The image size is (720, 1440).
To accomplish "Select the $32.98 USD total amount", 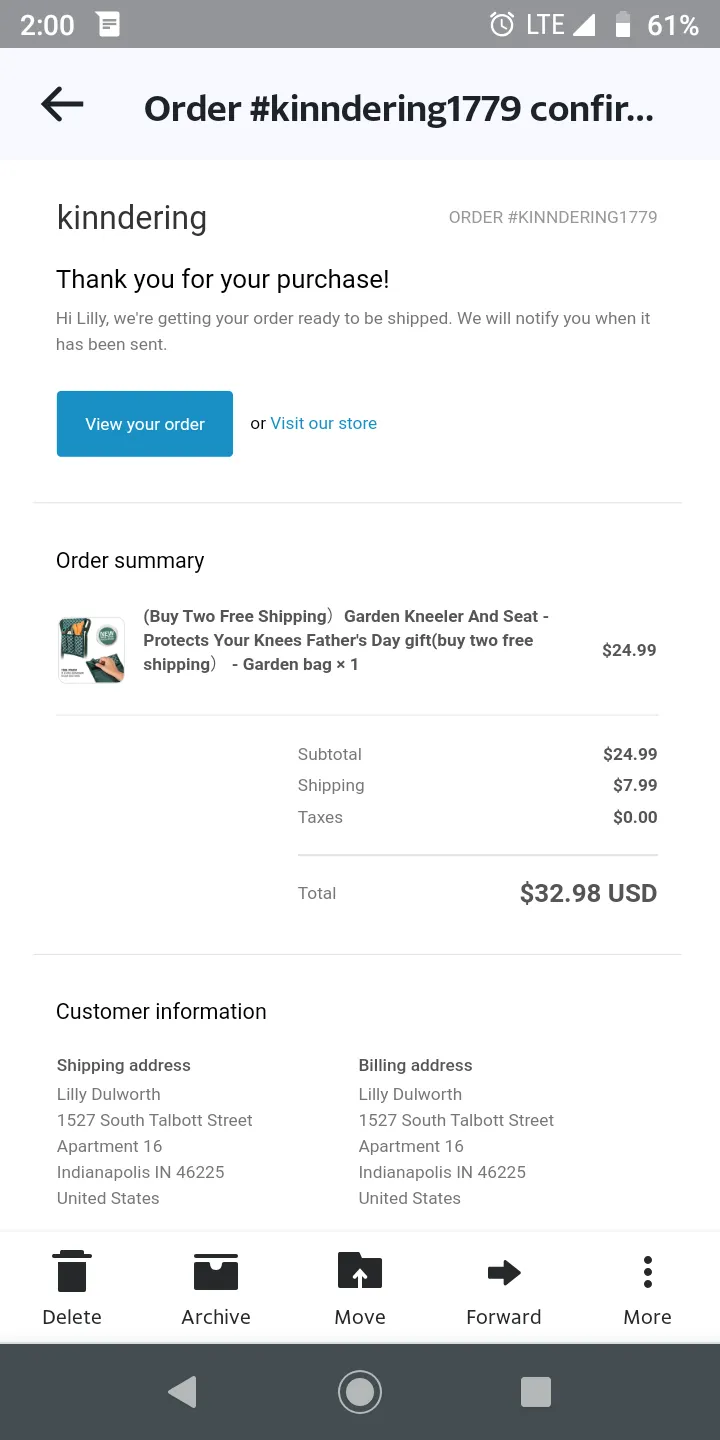I will (588, 893).
